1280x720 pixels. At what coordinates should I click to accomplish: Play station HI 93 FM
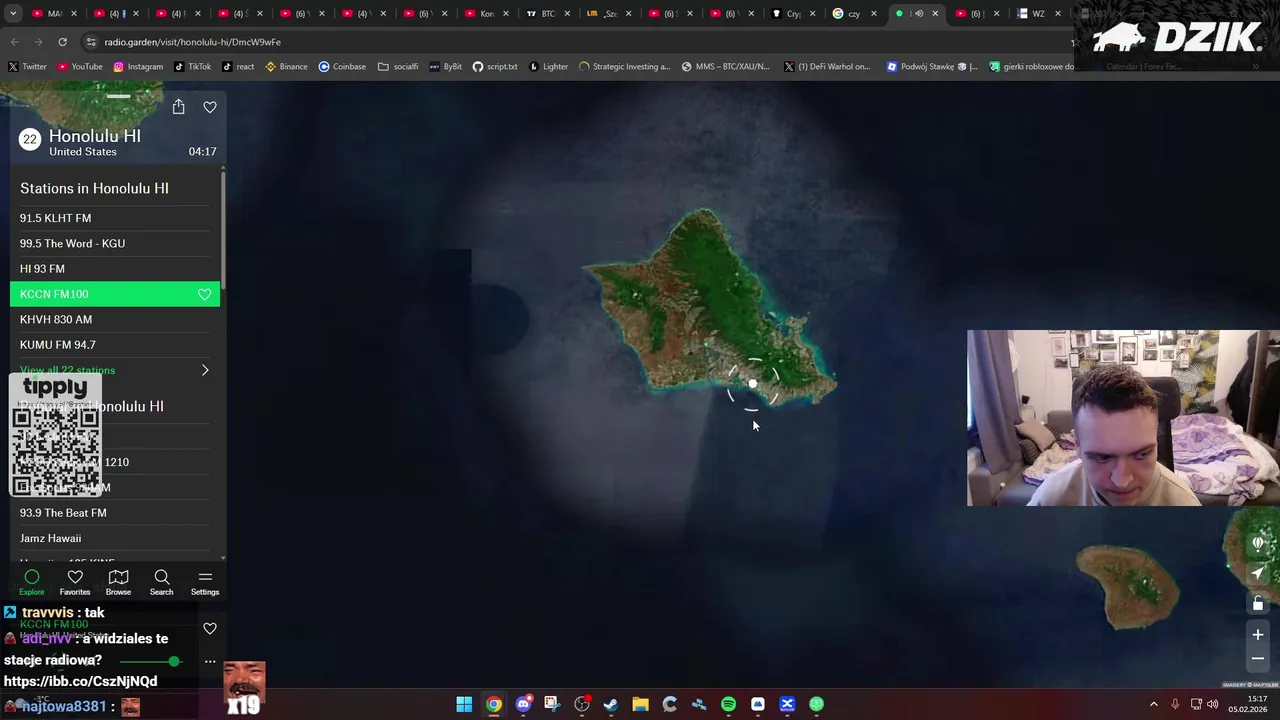click(115, 269)
